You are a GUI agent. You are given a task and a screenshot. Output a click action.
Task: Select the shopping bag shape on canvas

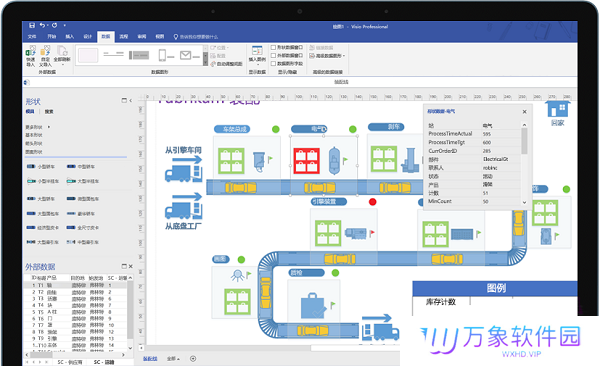(313, 306)
